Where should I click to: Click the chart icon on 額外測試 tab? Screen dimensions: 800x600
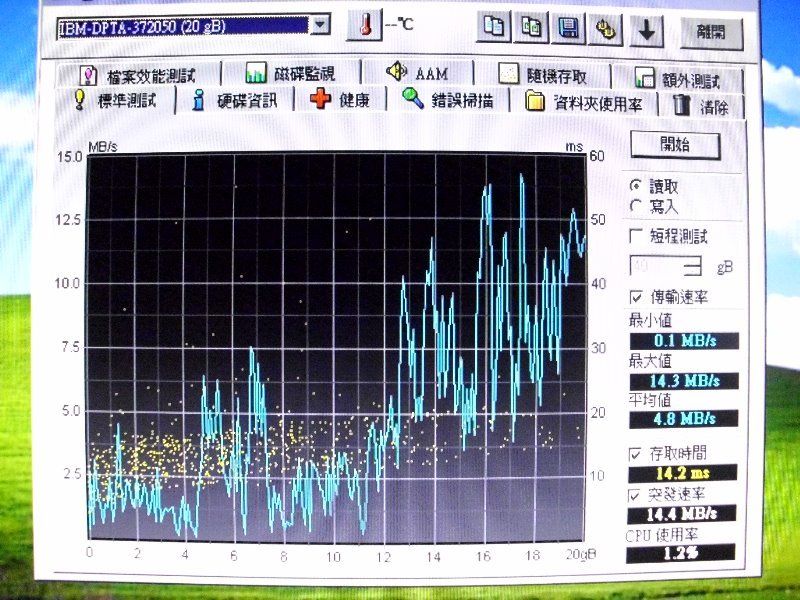(x=644, y=78)
